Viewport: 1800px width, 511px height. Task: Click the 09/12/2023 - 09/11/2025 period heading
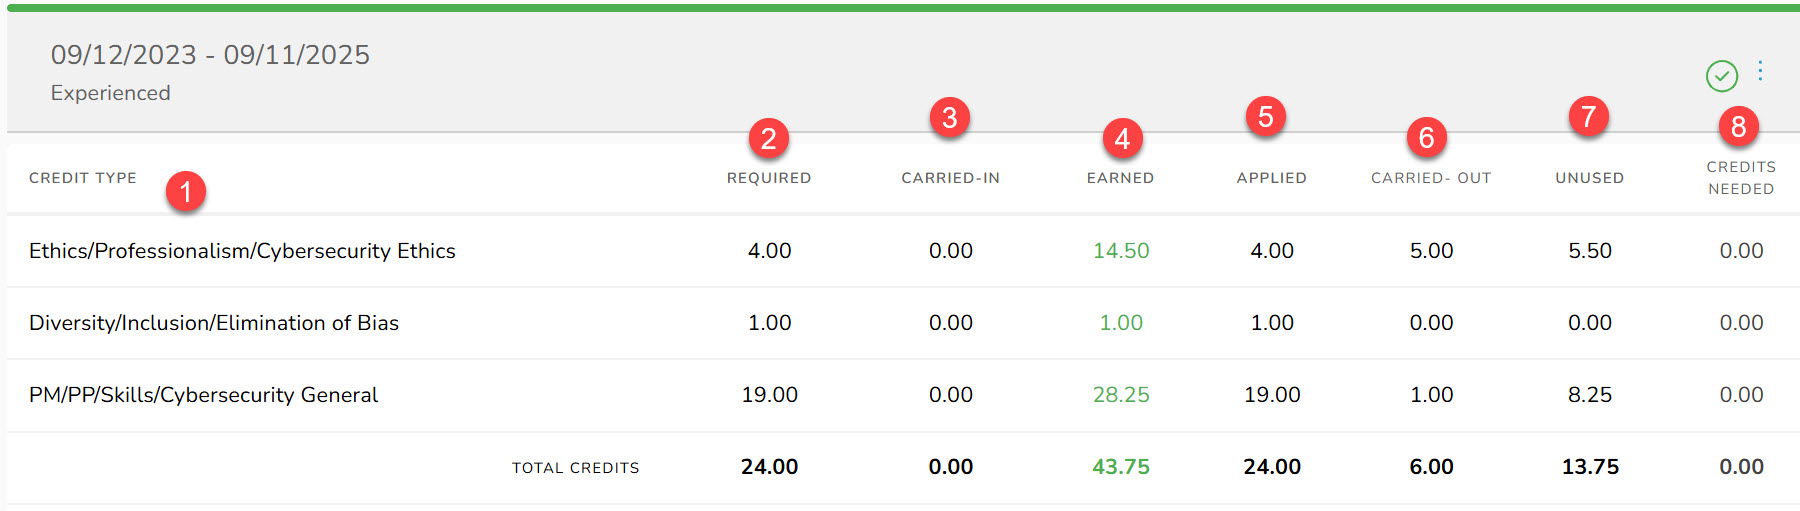click(x=210, y=55)
